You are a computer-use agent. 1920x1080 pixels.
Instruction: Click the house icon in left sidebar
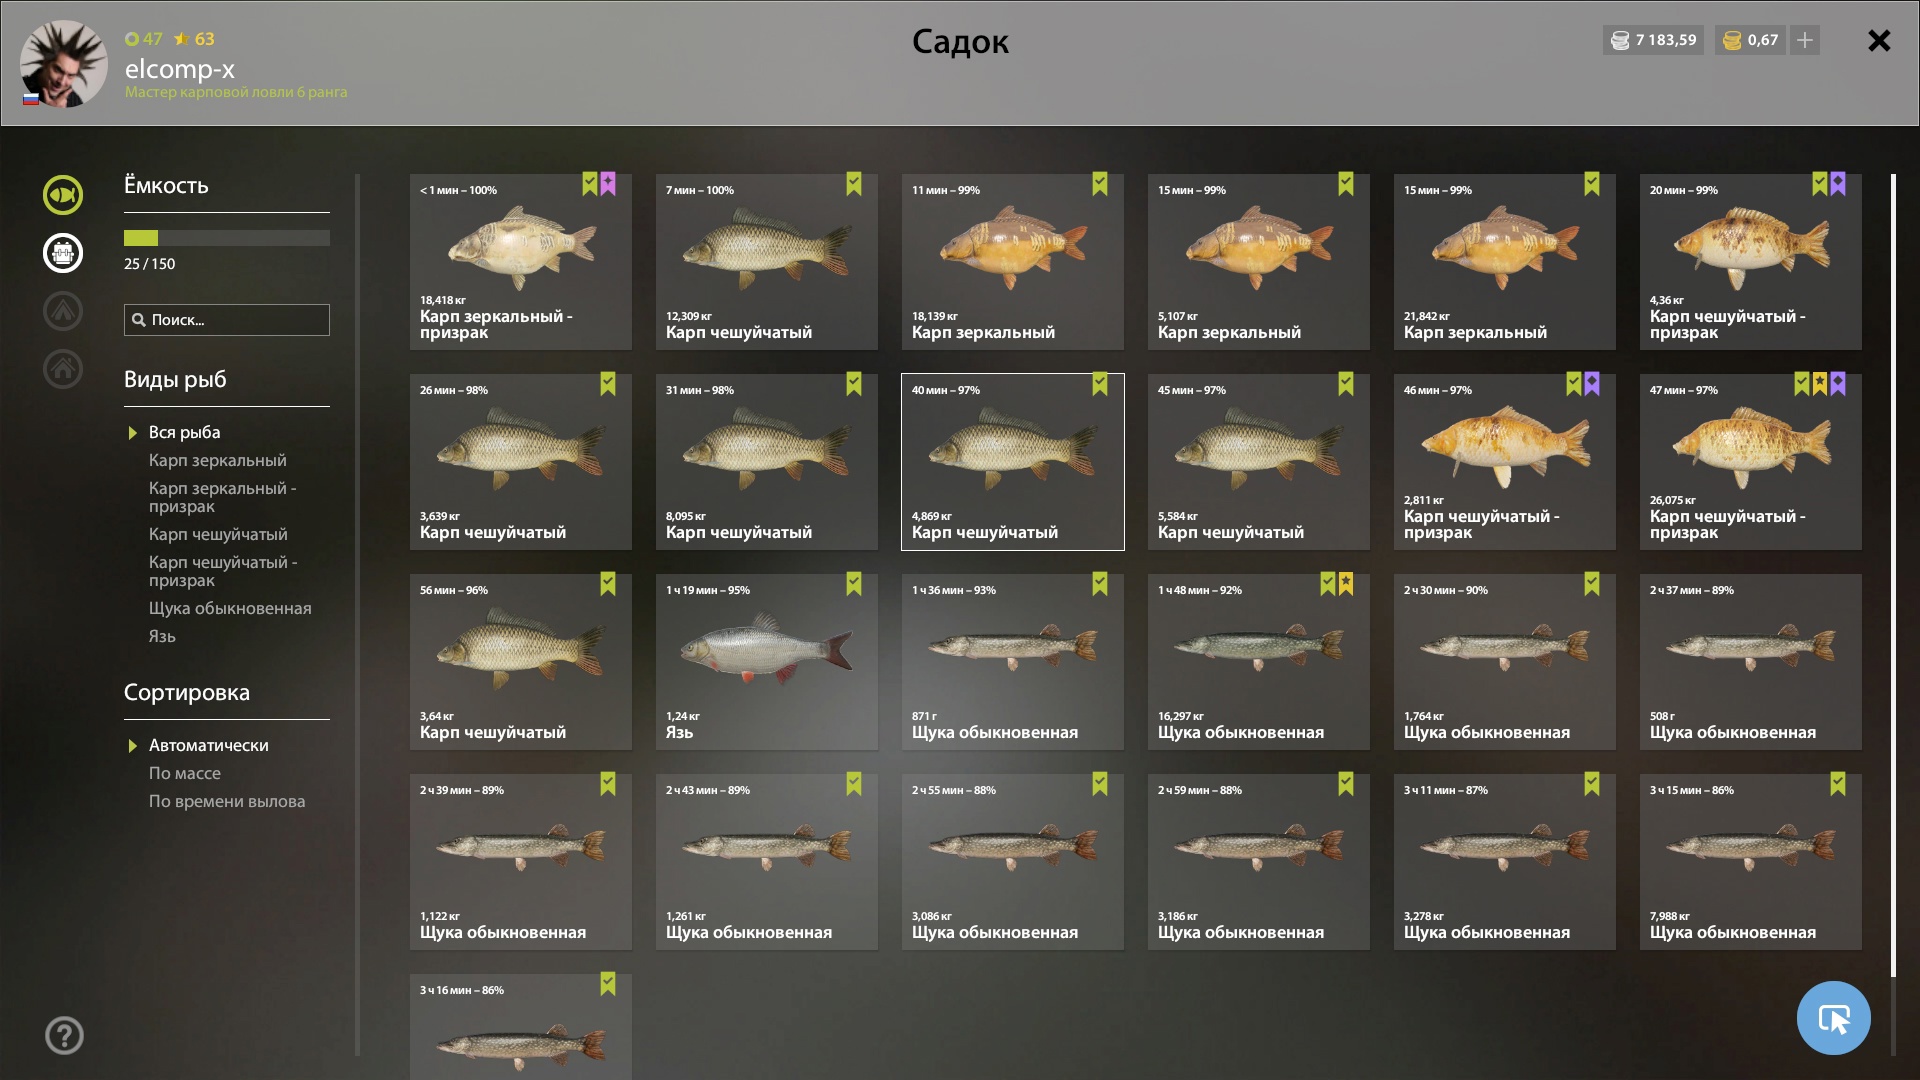62,369
